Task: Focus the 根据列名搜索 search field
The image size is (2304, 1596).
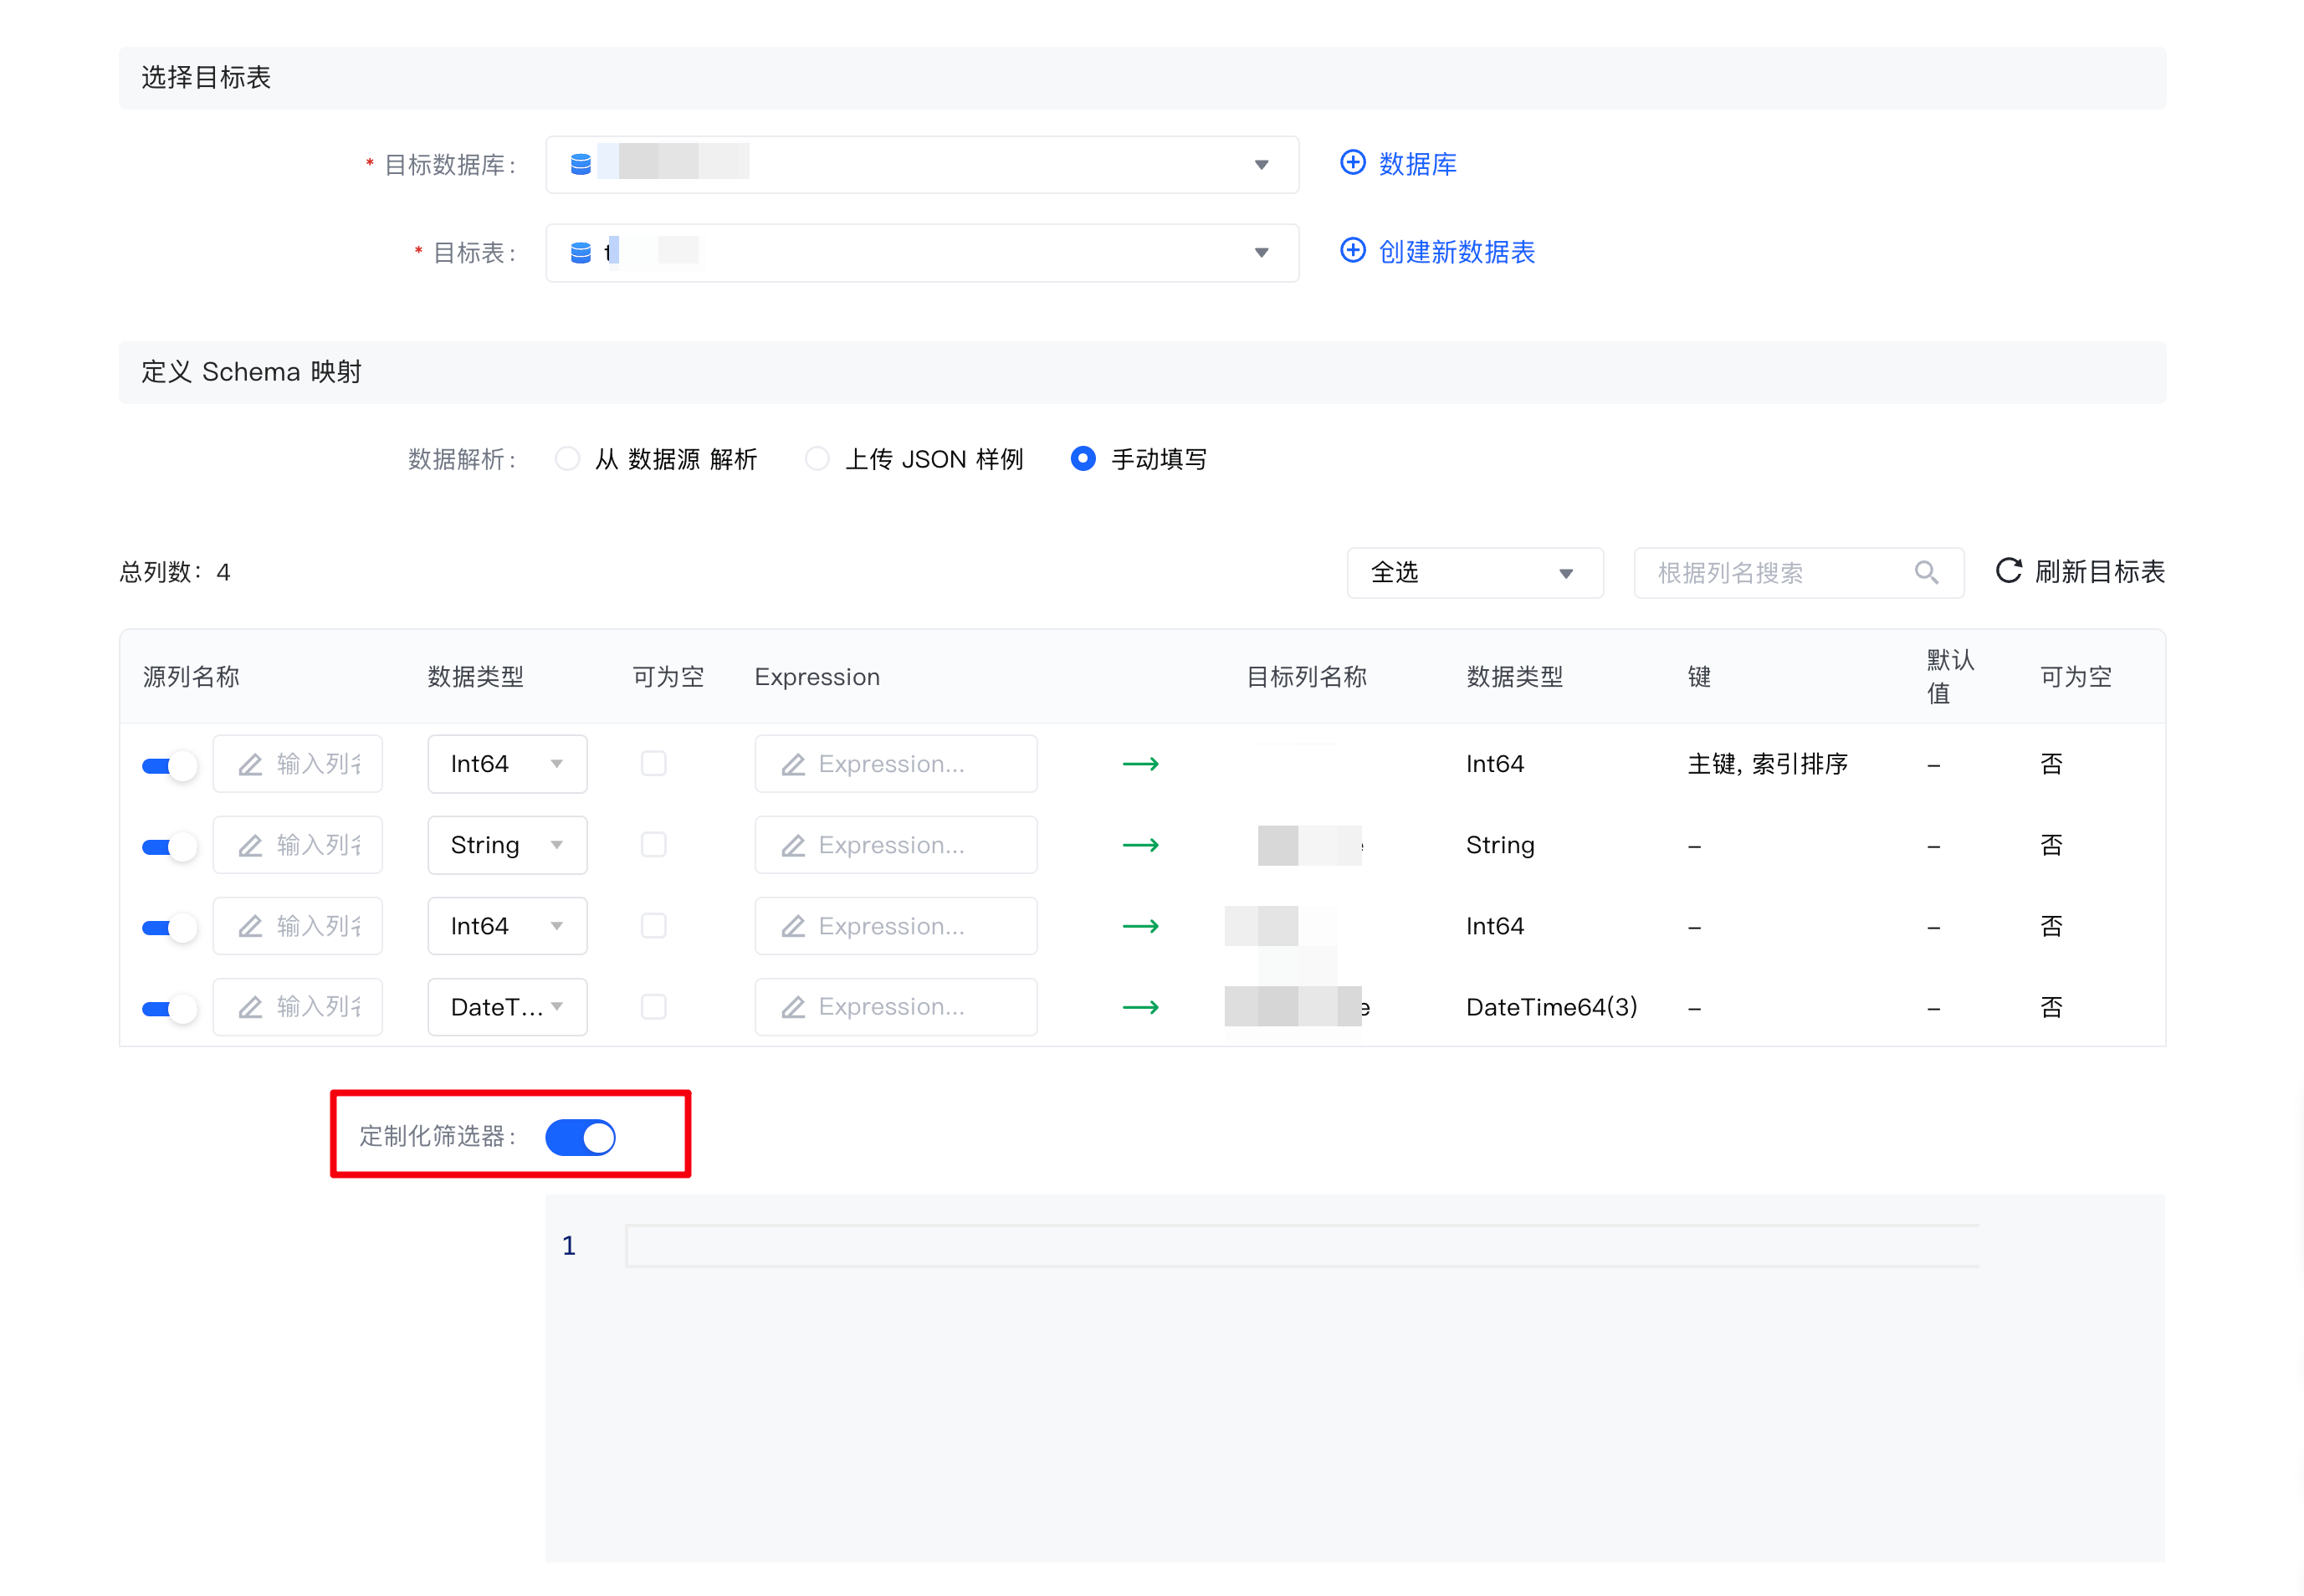Action: [1798, 572]
